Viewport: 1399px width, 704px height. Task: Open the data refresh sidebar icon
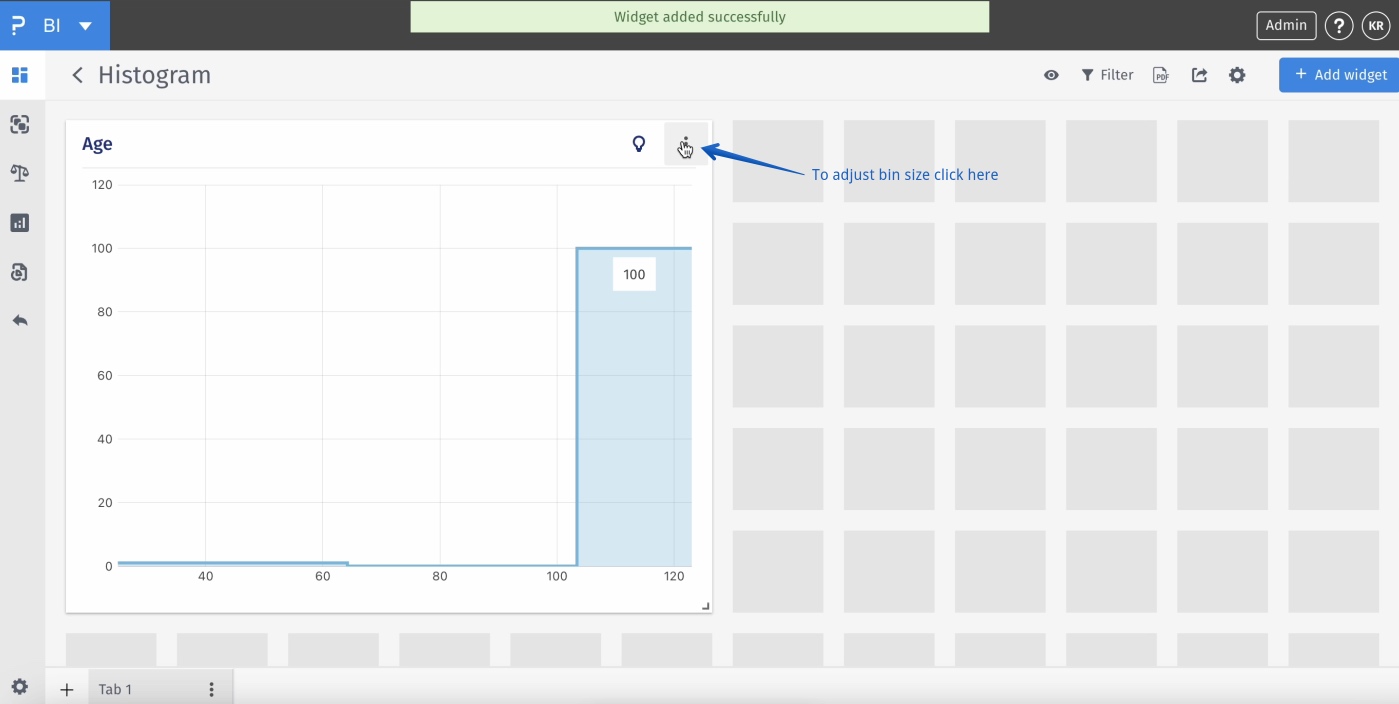click(20, 272)
